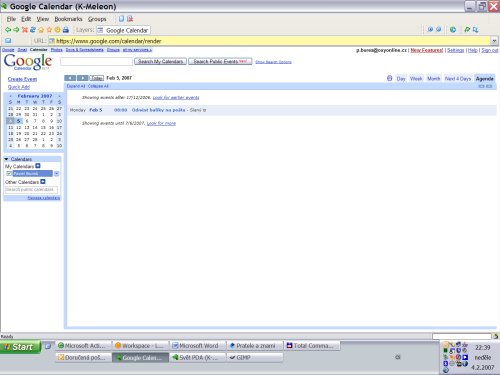Open Docs & Spreadsheets top link
The width and height of the screenshot is (500, 375).
pyautogui.click(x=85, y=50)
